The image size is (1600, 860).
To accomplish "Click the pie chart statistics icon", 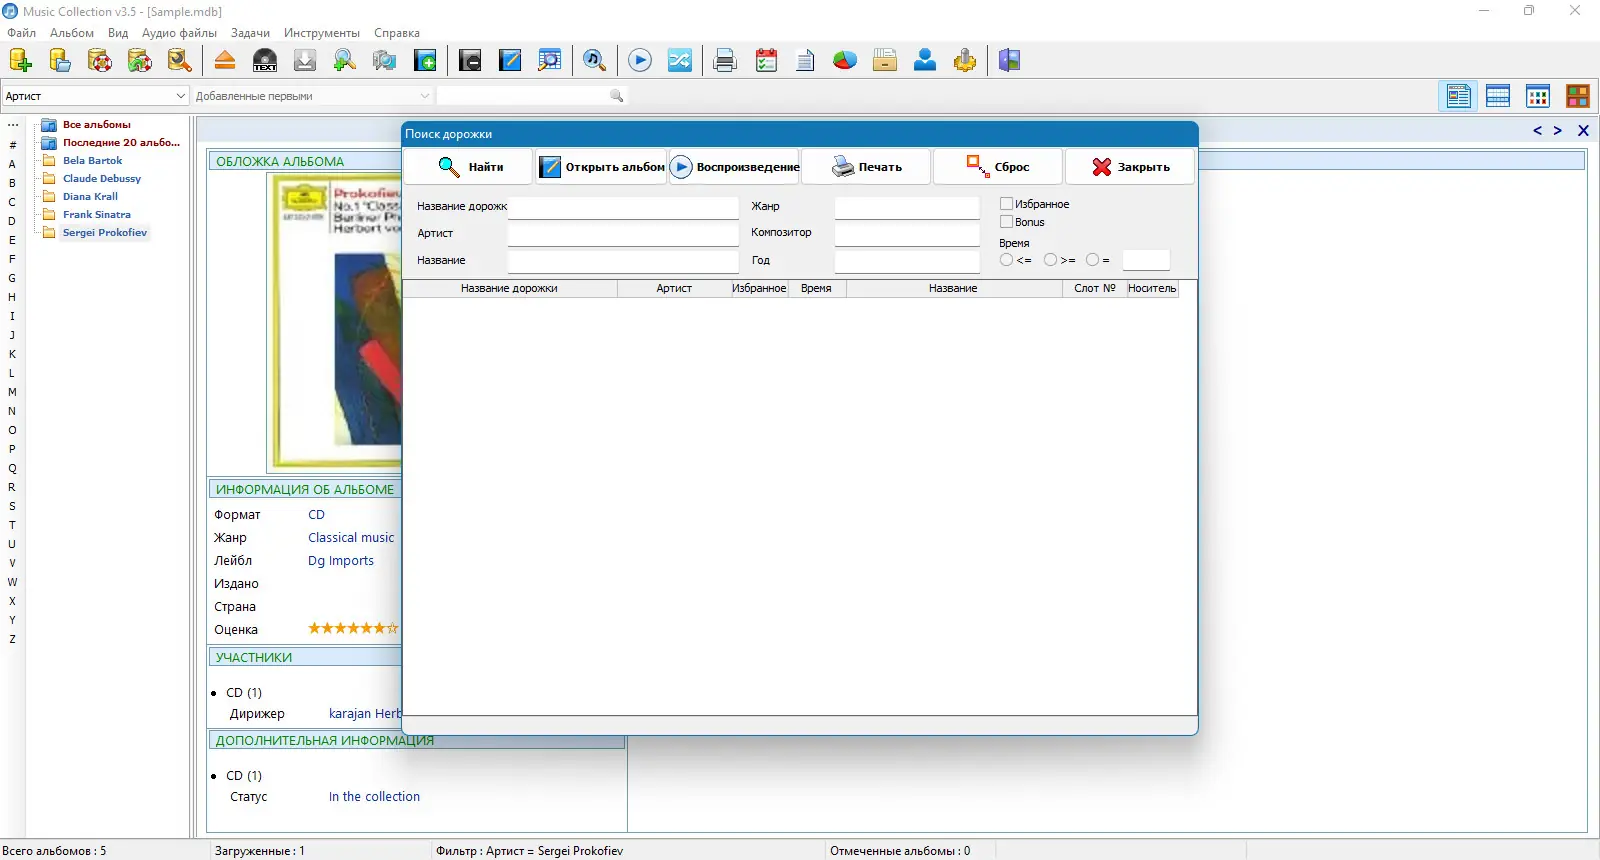I will pos(845,61).
